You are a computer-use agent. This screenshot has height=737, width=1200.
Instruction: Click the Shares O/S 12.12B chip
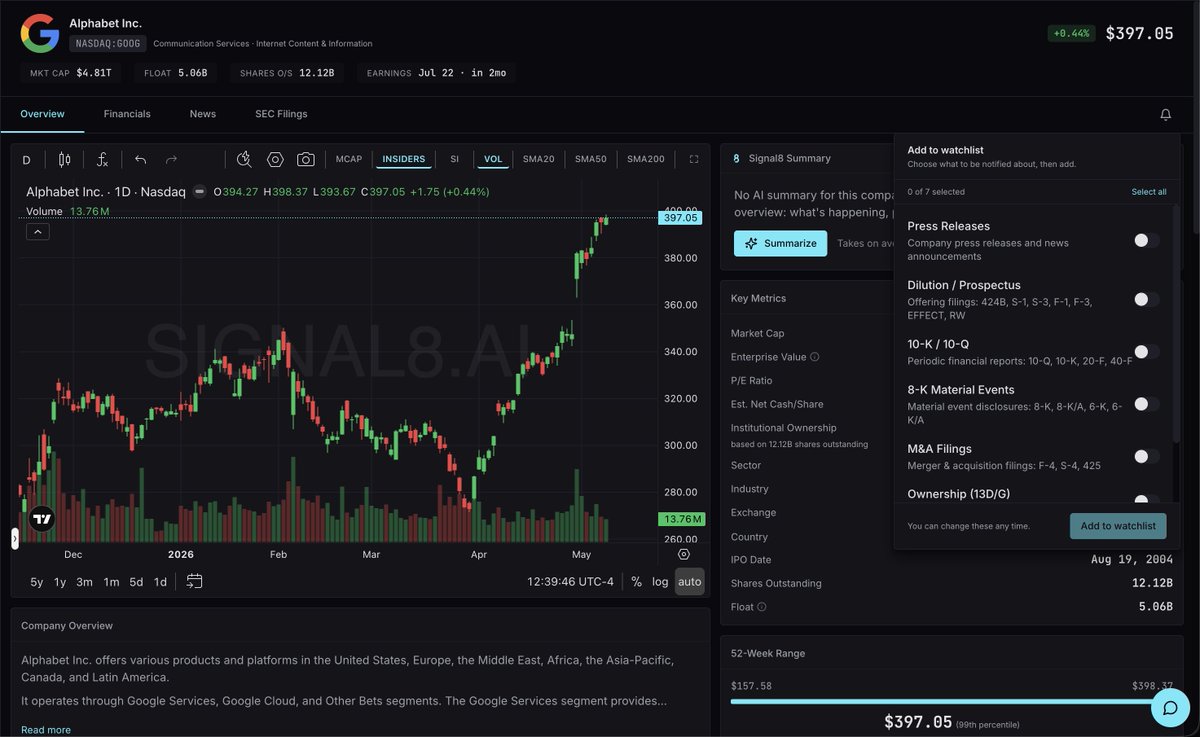pos(286,73)
